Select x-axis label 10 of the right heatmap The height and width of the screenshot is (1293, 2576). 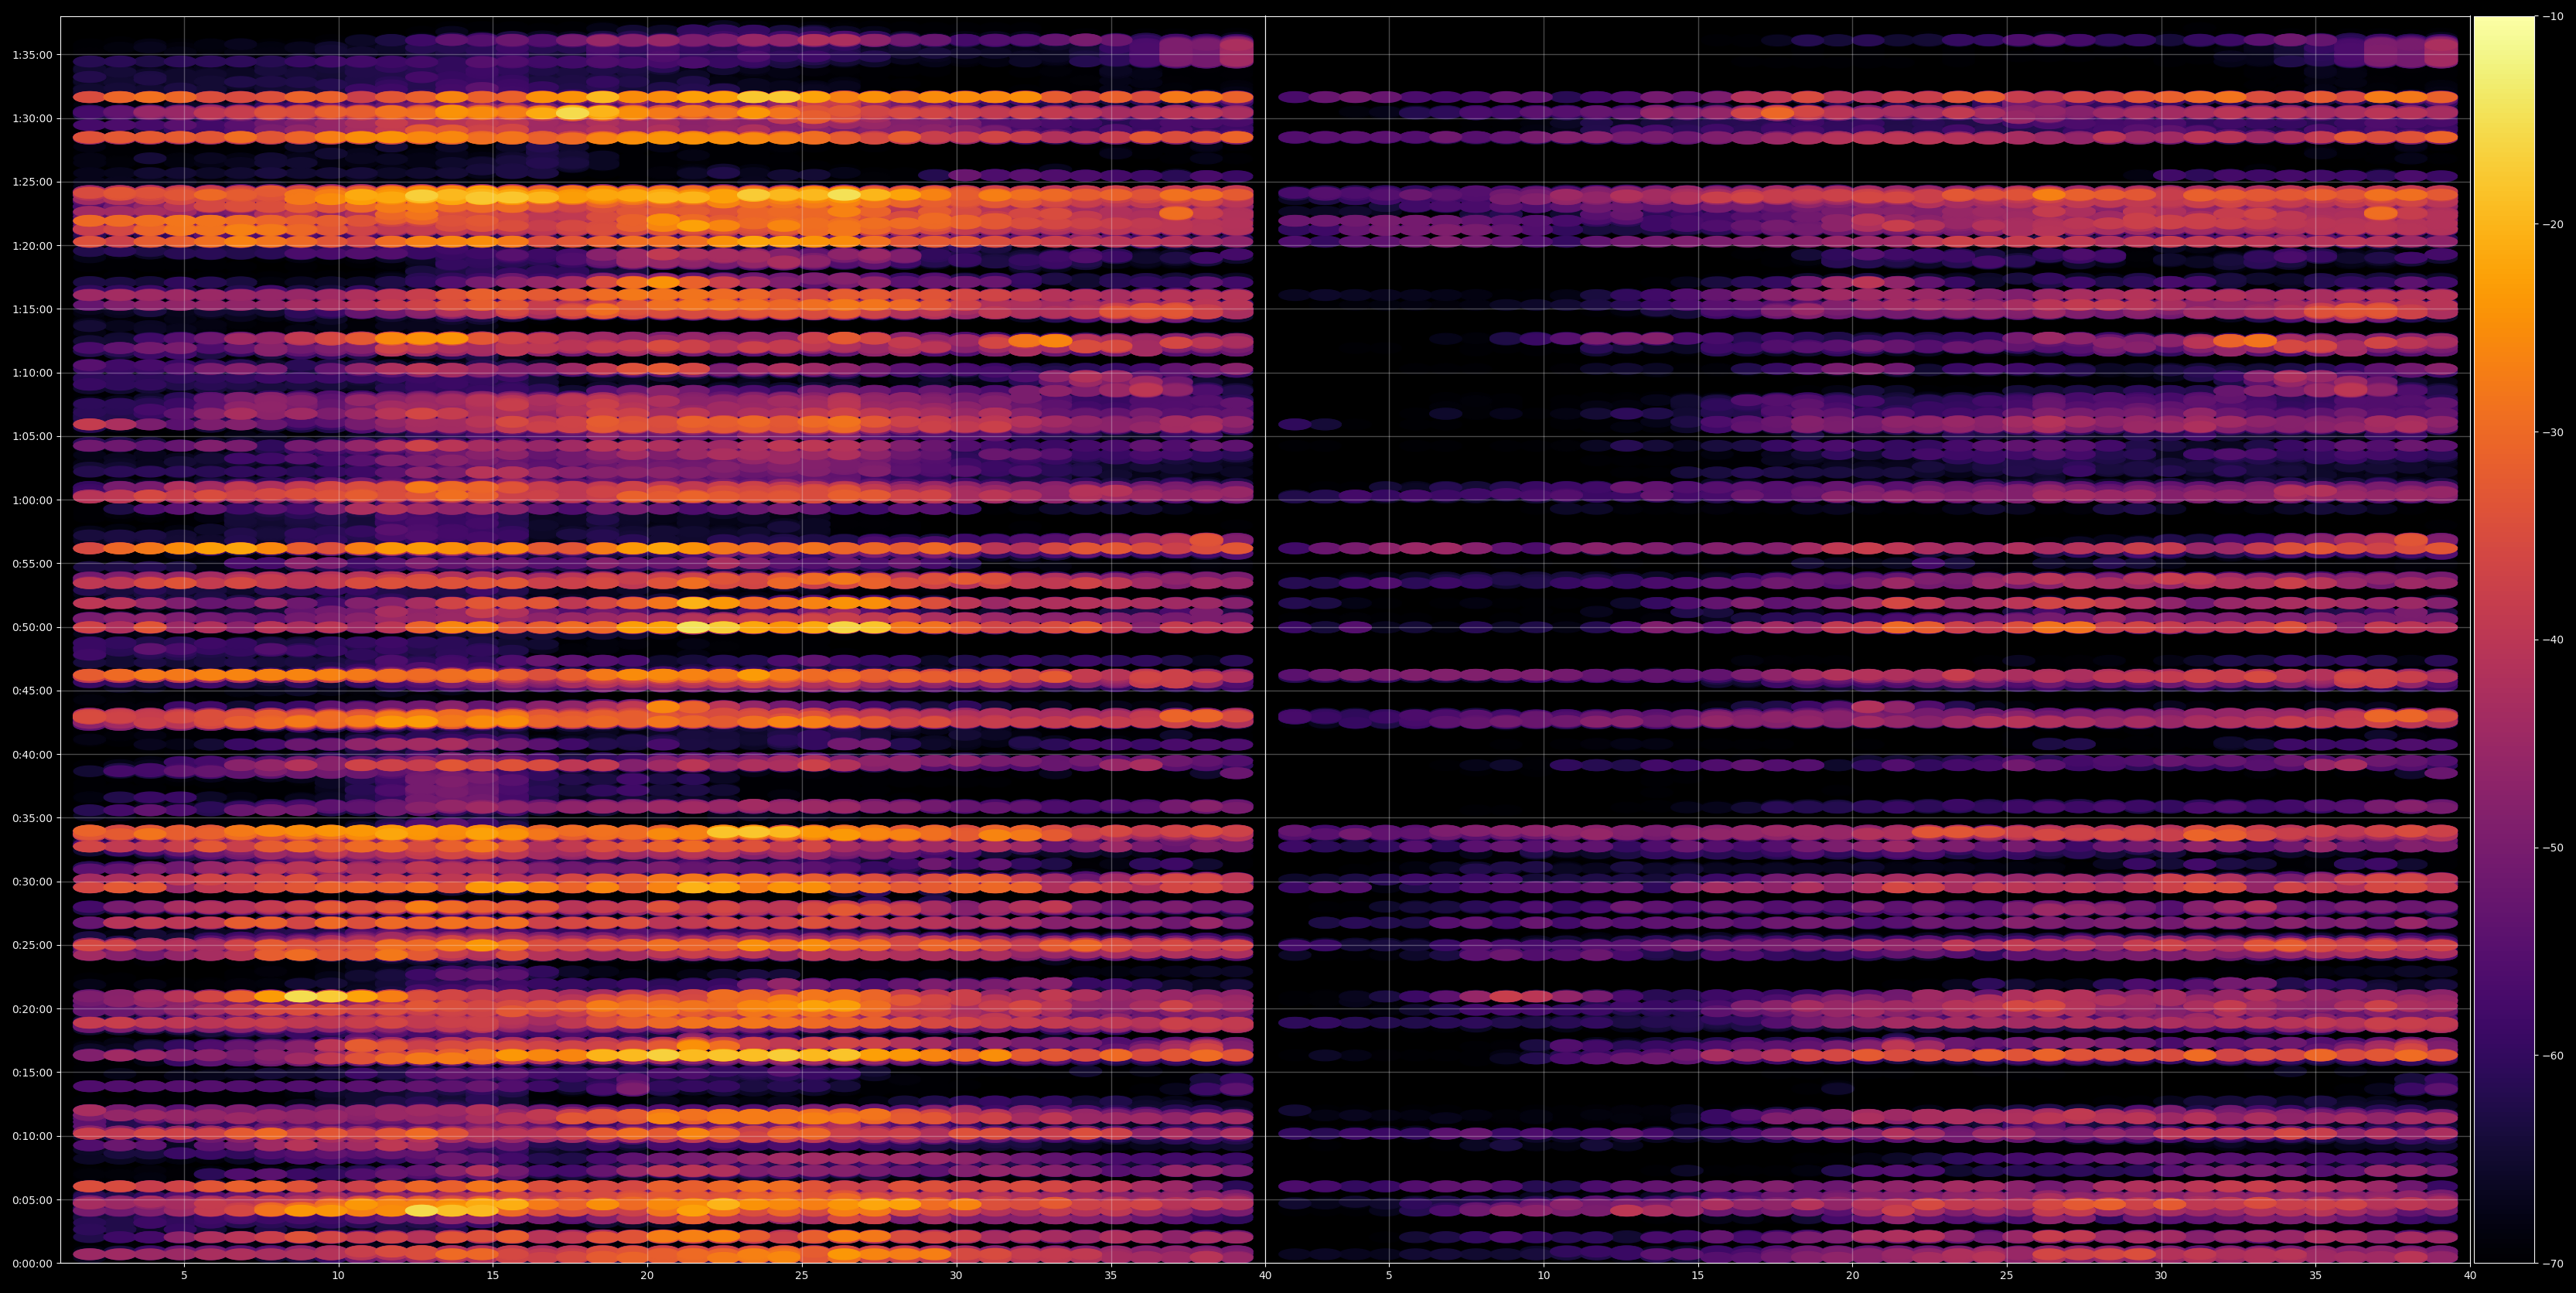click(1543, 1276)
